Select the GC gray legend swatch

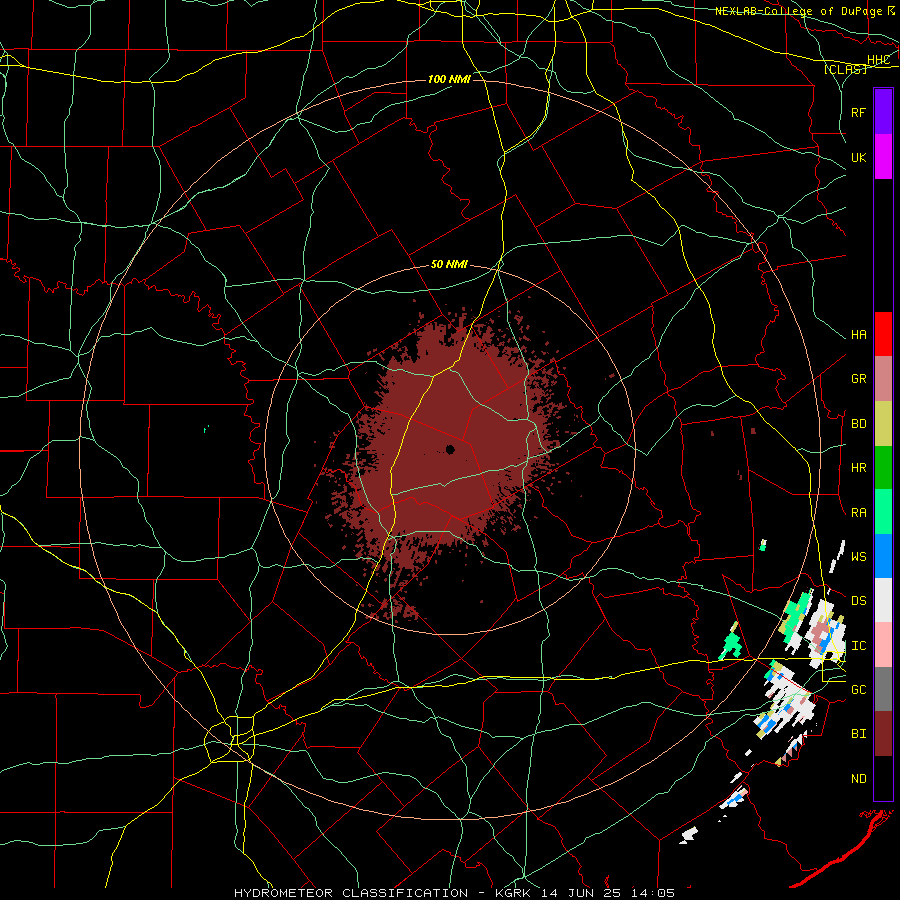883,689
